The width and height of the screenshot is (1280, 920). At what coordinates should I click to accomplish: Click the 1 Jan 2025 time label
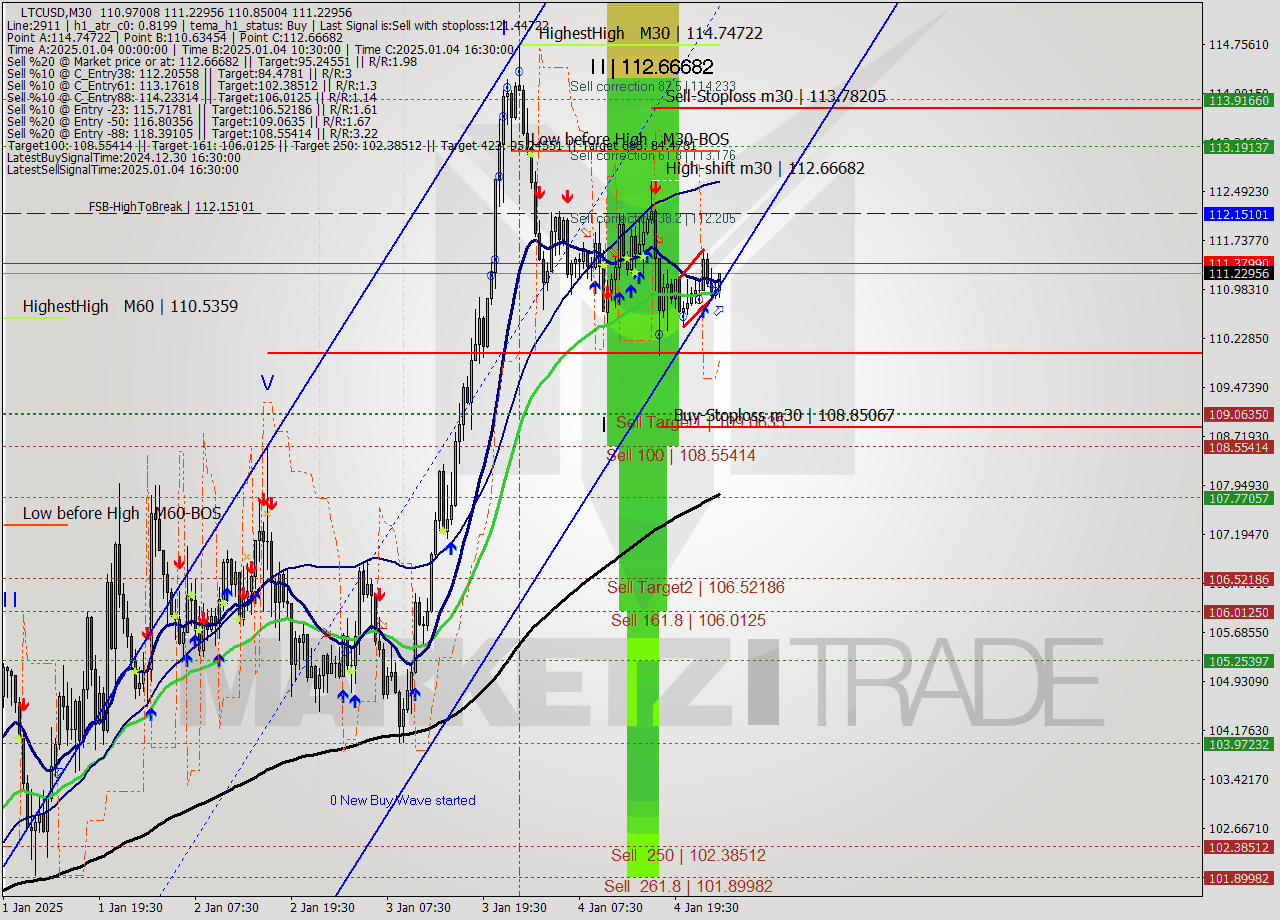point(31,908)
